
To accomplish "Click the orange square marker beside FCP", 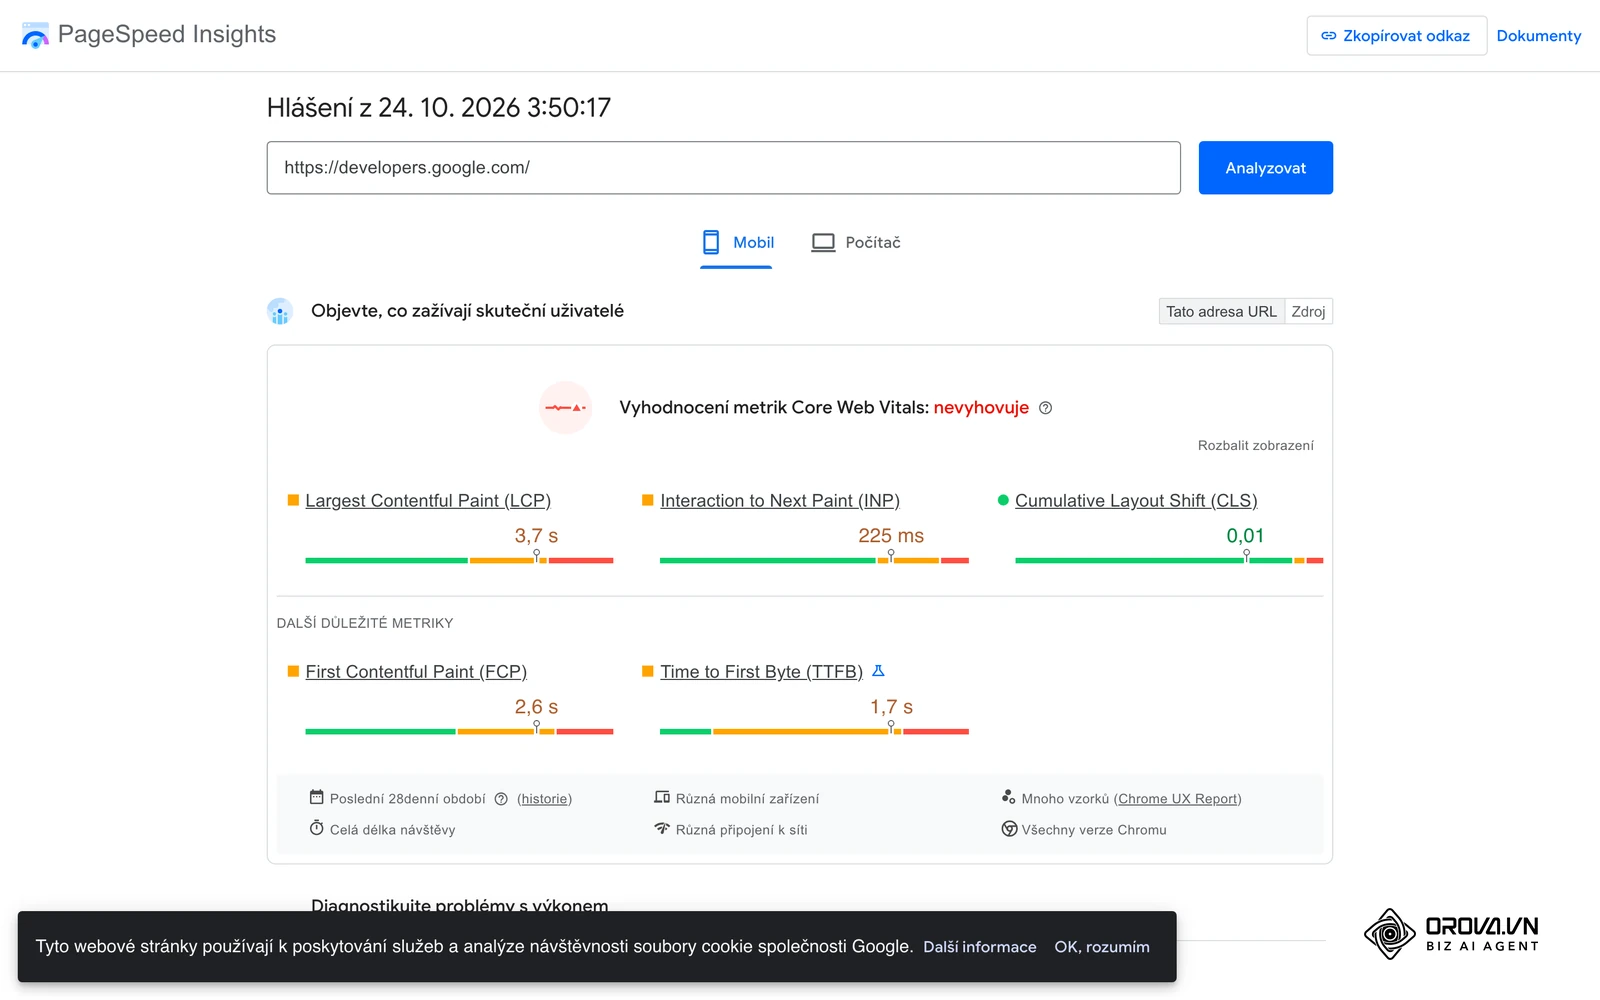I will click(x=293, y=671).
